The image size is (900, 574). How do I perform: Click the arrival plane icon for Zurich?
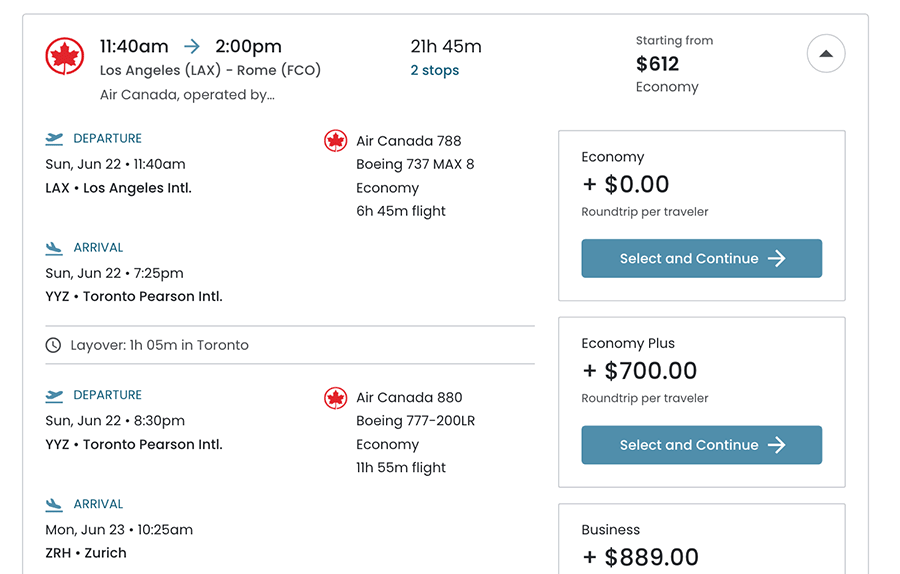pos(55,505)
